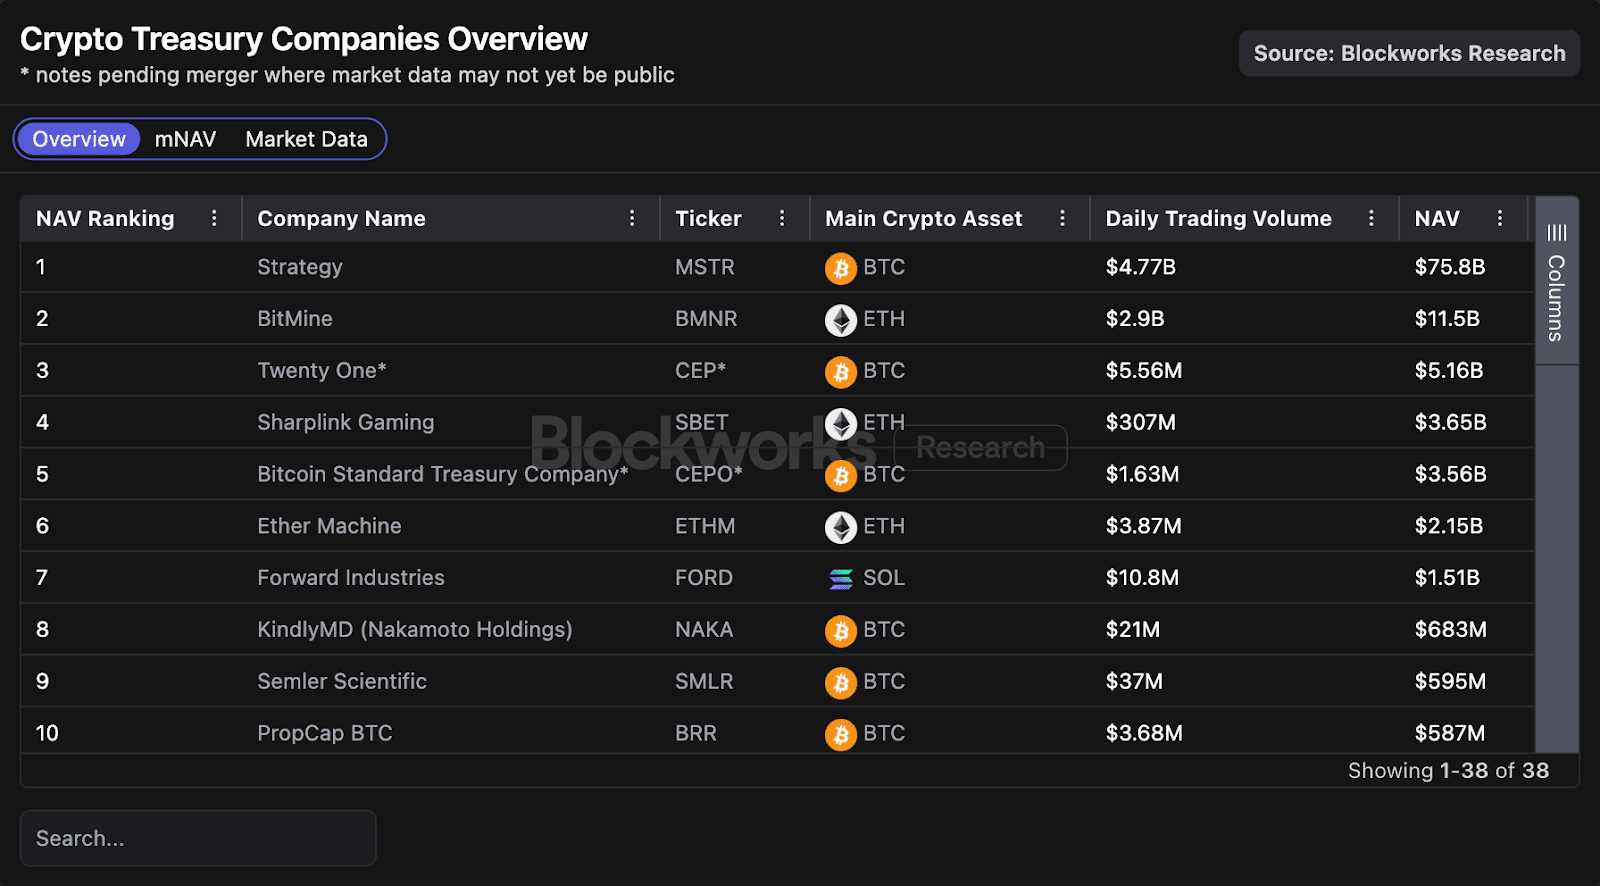Sort by the Company Name column header
Screen dimensions: 1600x886
341,218
